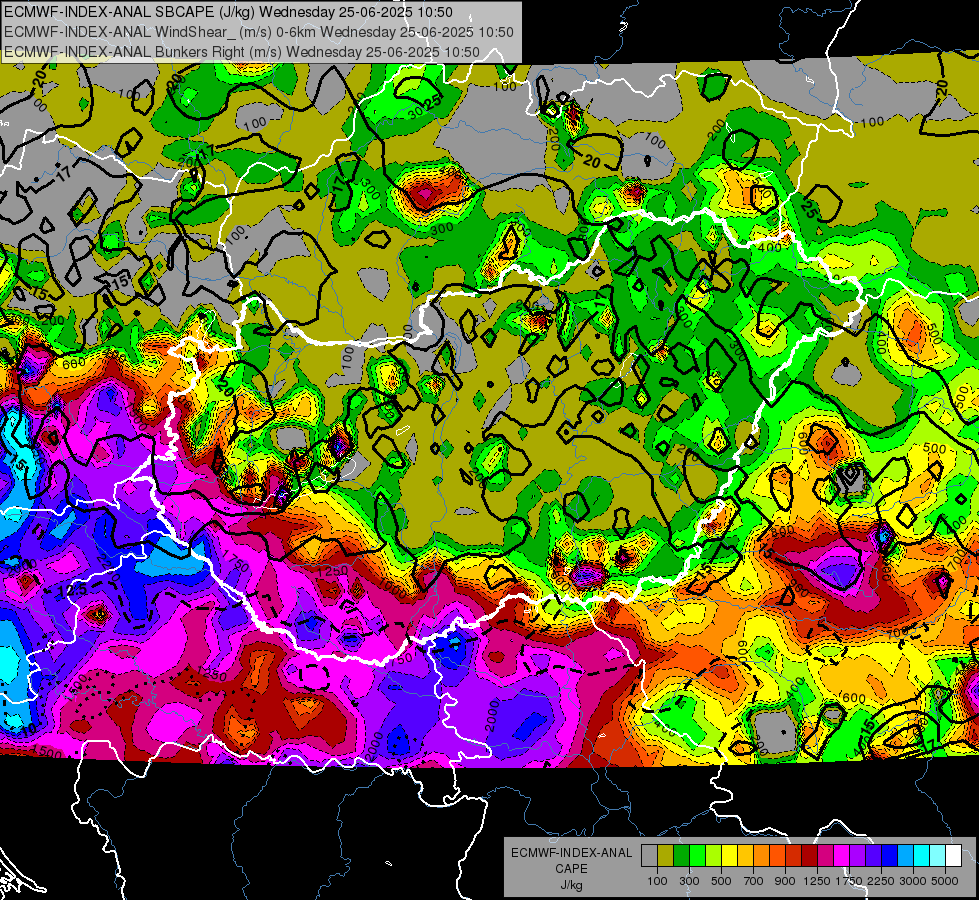This screenshot has height=900, width=979.
Task: Click the legend value 500
Action: 721,881
